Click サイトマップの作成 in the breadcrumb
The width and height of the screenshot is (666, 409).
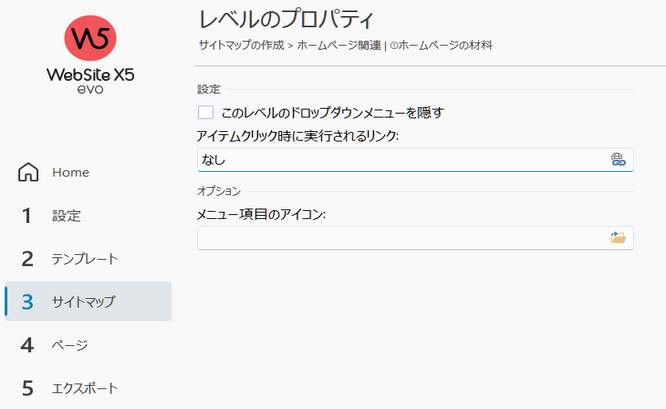pos(241,45)
